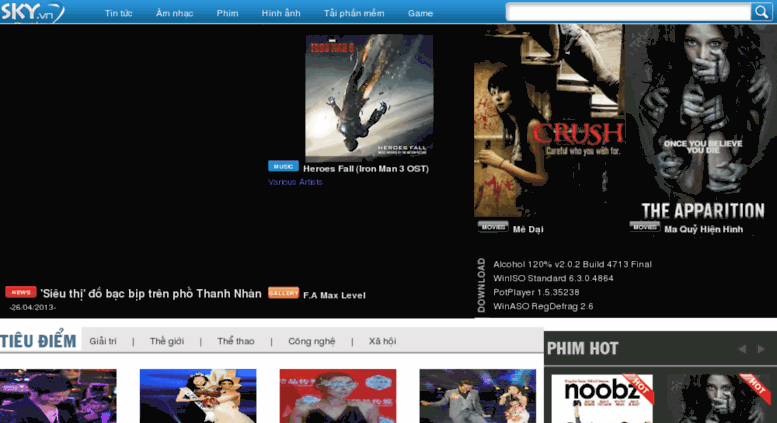Open the Game menu
The image size is (777, 423).
click(x=420, y=13)
